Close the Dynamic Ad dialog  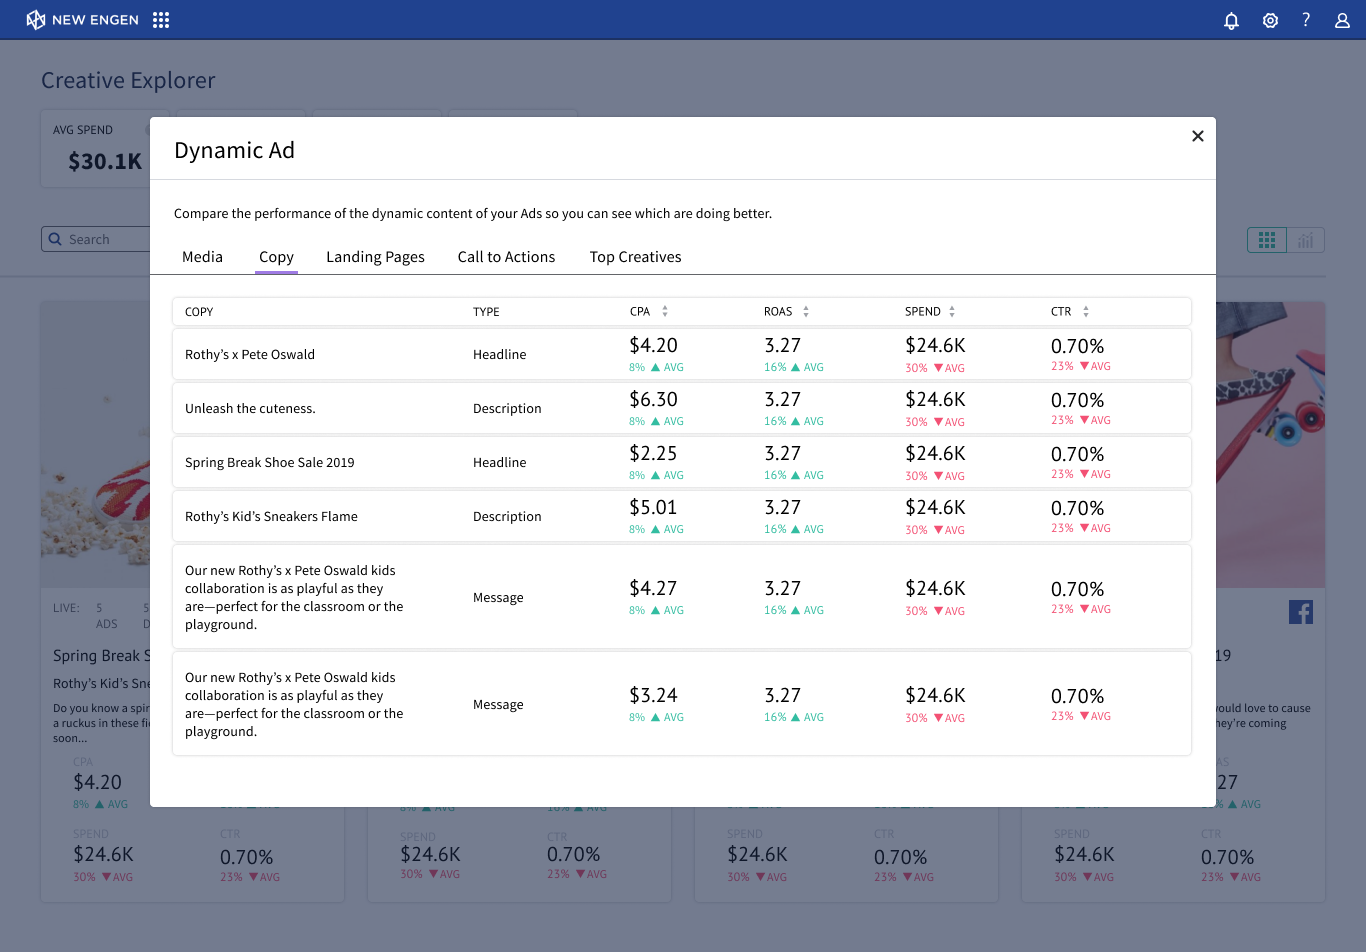[x=1198, y=136]
